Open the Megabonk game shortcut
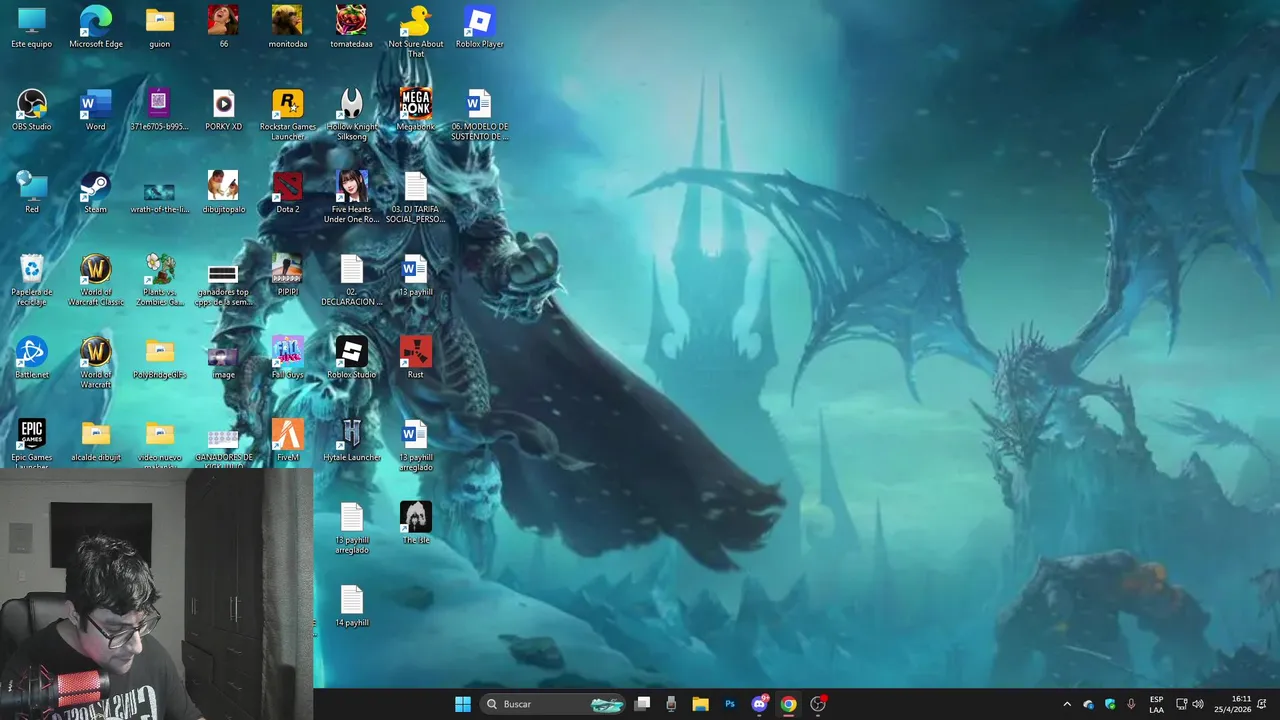Image resolution: width=1280 pixels, height=720 pixels. point(416,110)
